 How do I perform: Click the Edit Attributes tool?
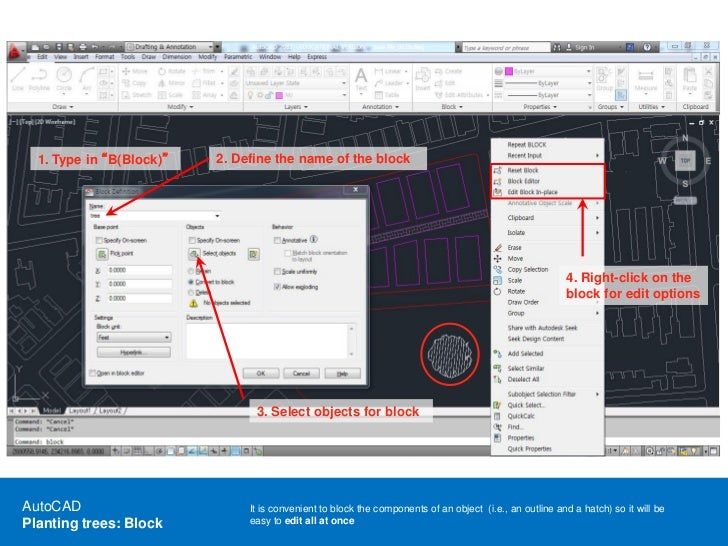pos(459,95)
